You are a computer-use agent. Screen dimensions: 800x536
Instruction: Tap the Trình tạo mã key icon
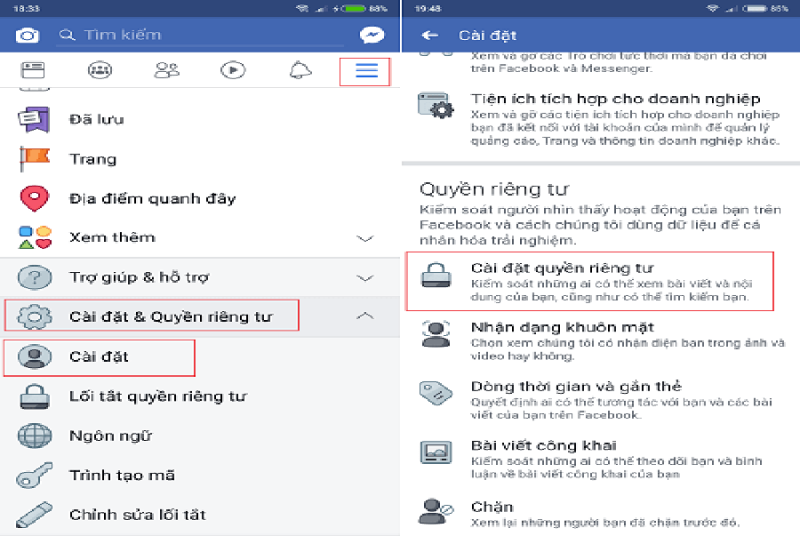pos(34,475)
